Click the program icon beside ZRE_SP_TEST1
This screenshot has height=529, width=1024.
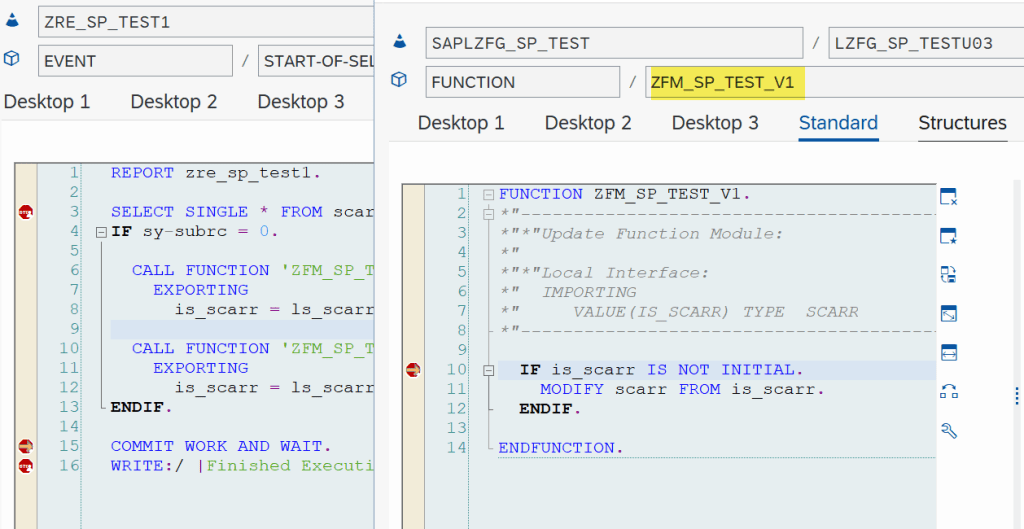(12, 20)
